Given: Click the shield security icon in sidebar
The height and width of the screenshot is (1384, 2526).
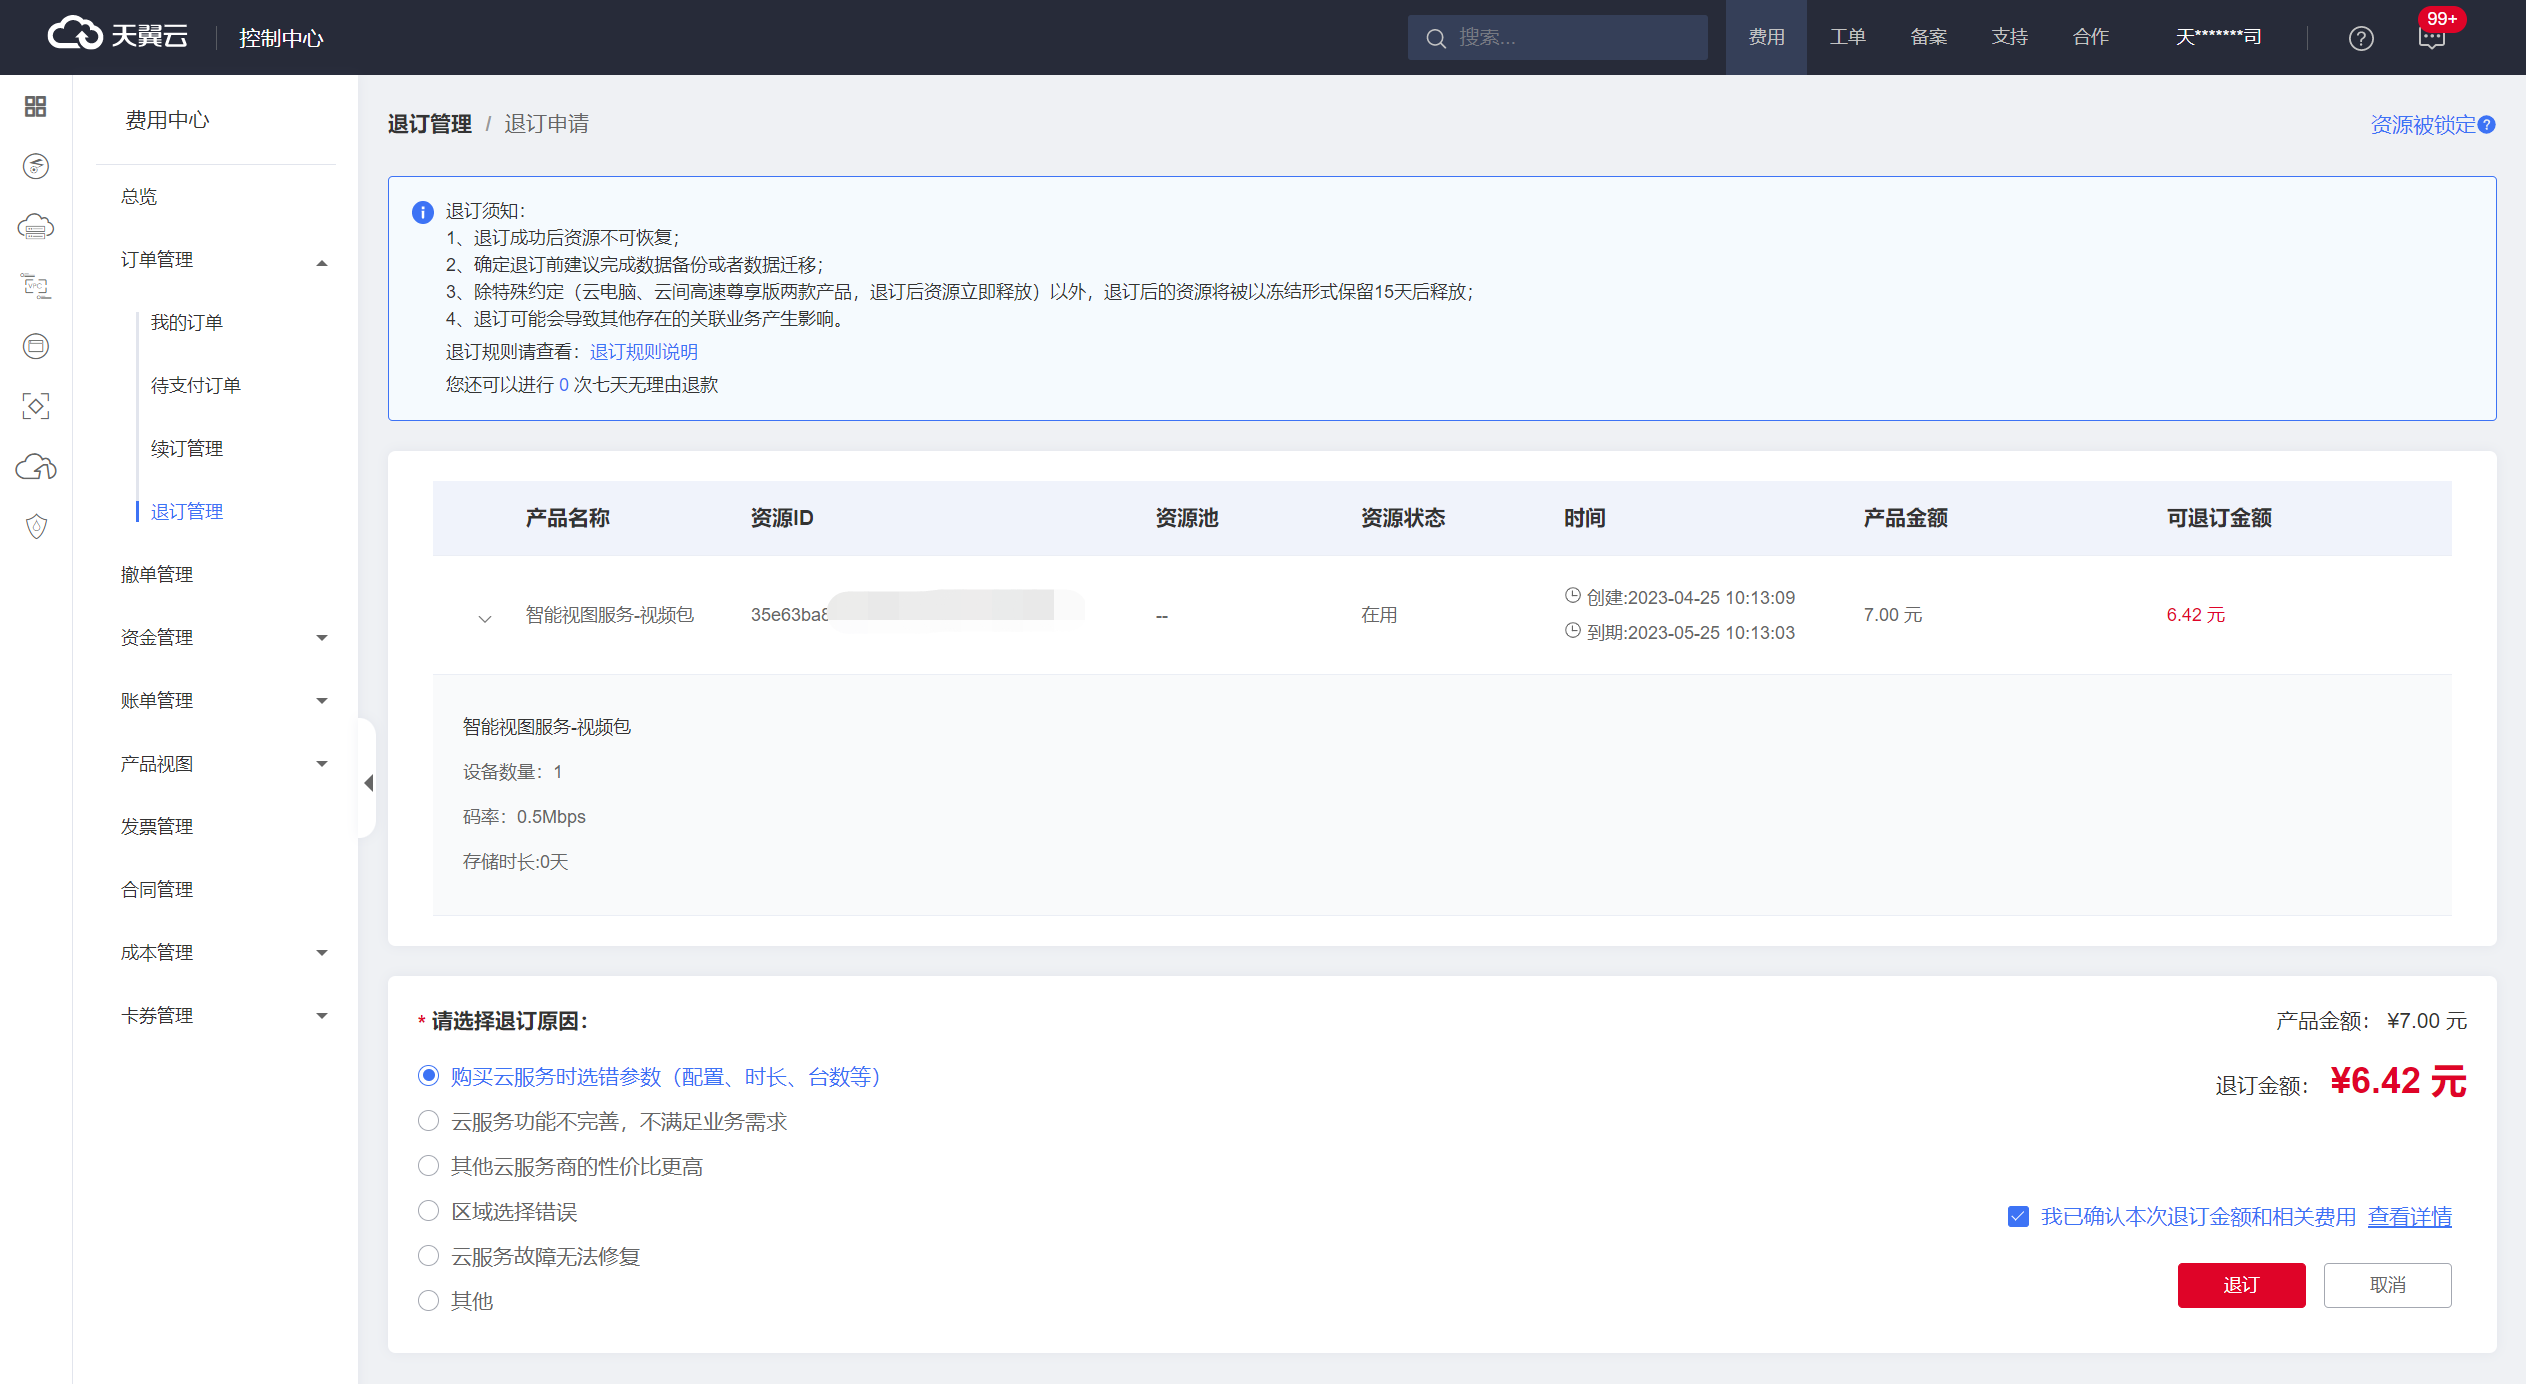Looking at the screenshot, I should click(36, 527).
